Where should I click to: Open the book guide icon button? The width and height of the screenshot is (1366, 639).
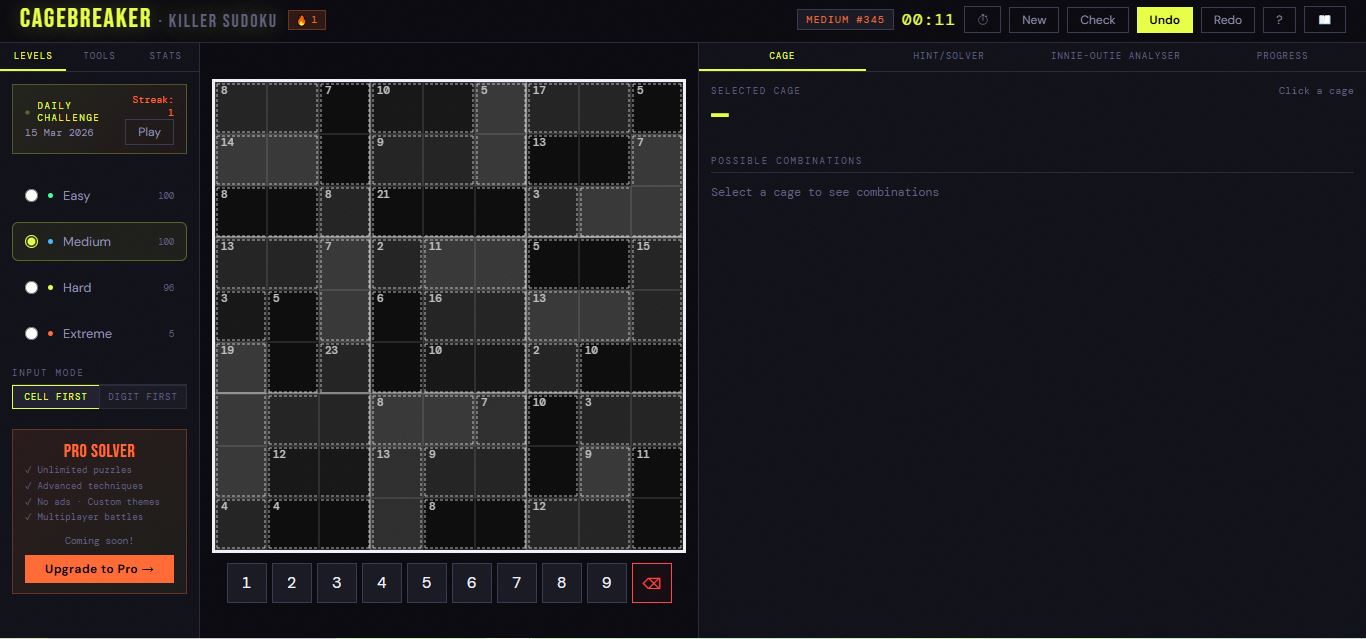(1325, 20)
